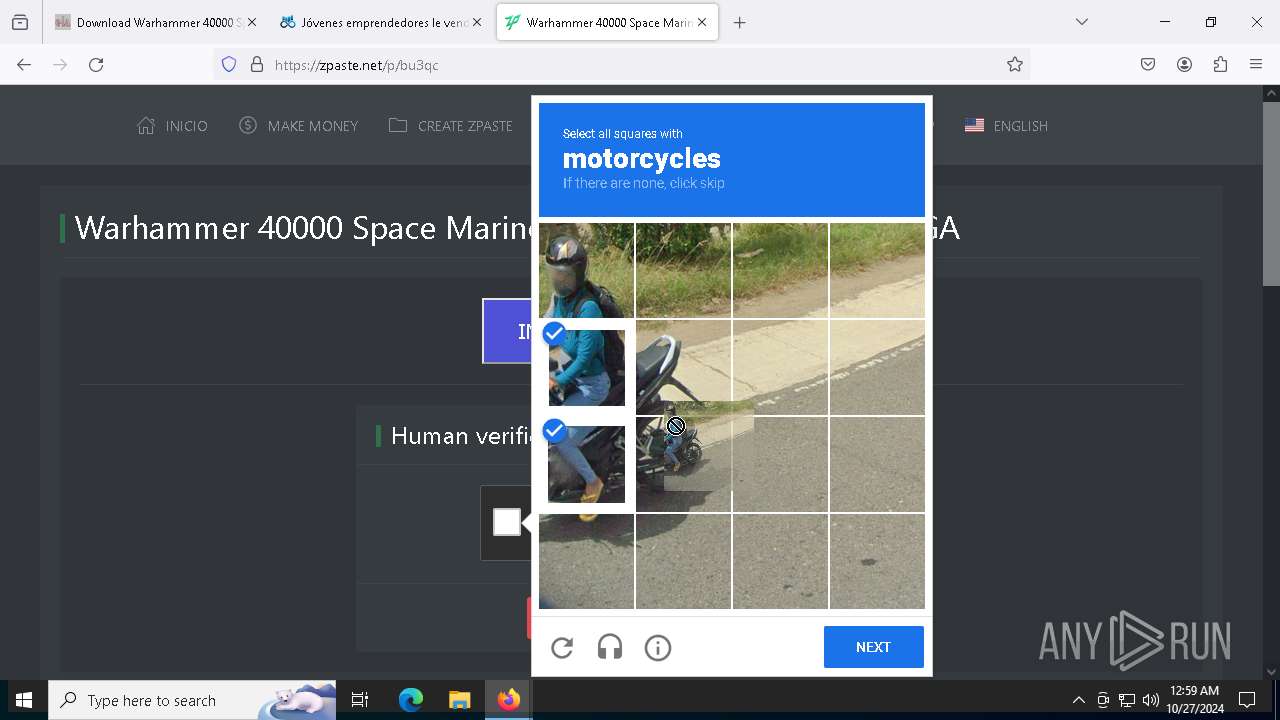
Task: Open the Extensions panel
Action: pos(1220,64)
